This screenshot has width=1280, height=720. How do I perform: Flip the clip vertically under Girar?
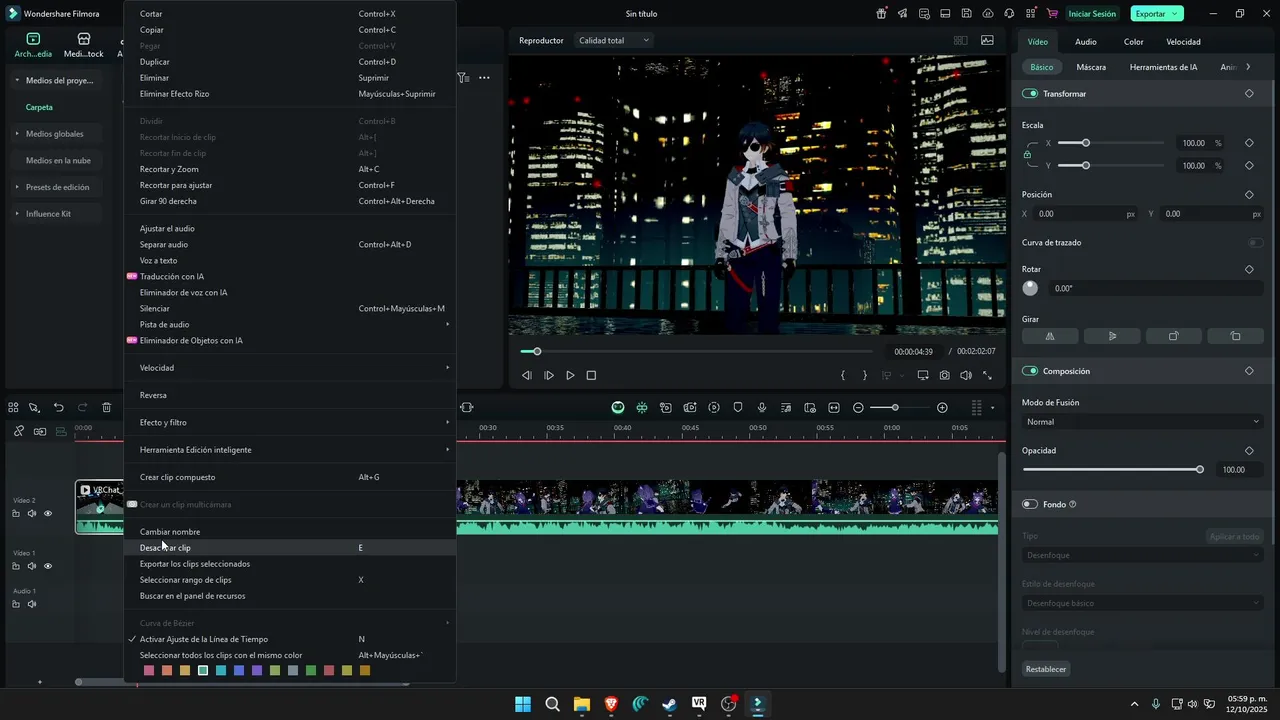pos(1112,337)
